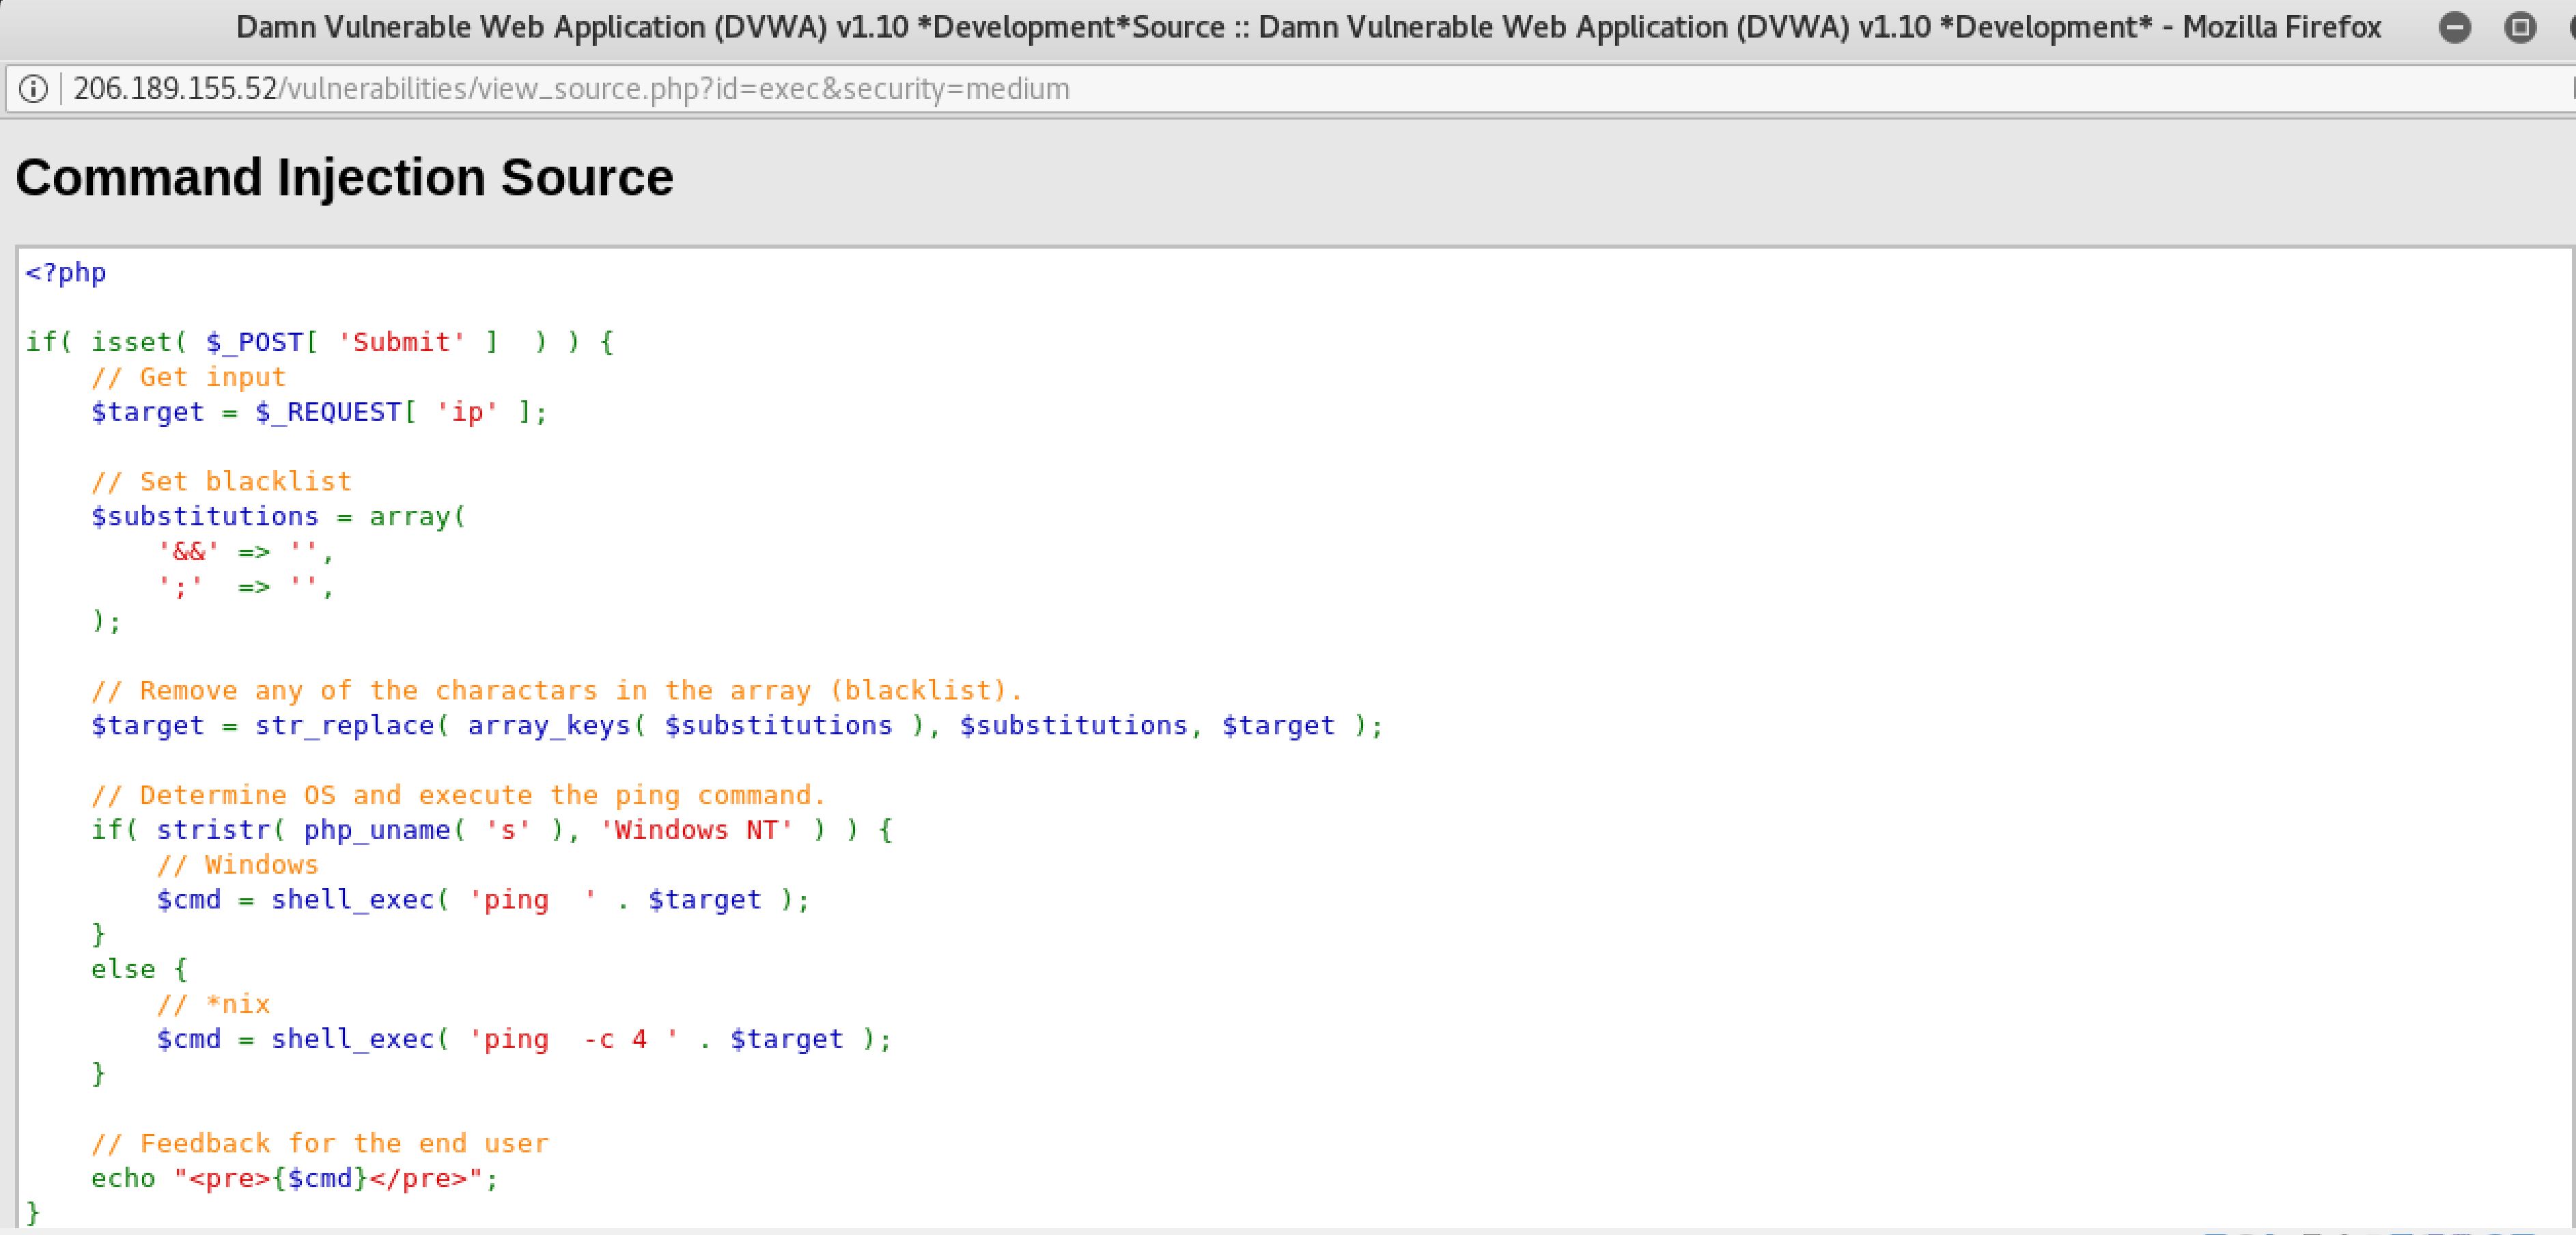Screen dimensions: 2576x1235
Task: Click the '// Set blacklist' comment
Action: (x=221, y=481)
